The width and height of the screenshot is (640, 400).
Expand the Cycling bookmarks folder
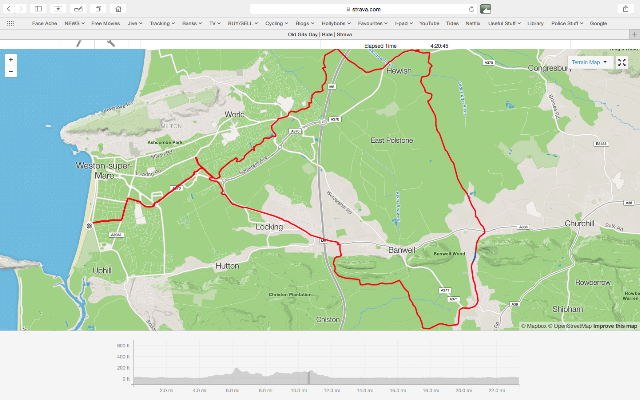(x=276, y=23)
